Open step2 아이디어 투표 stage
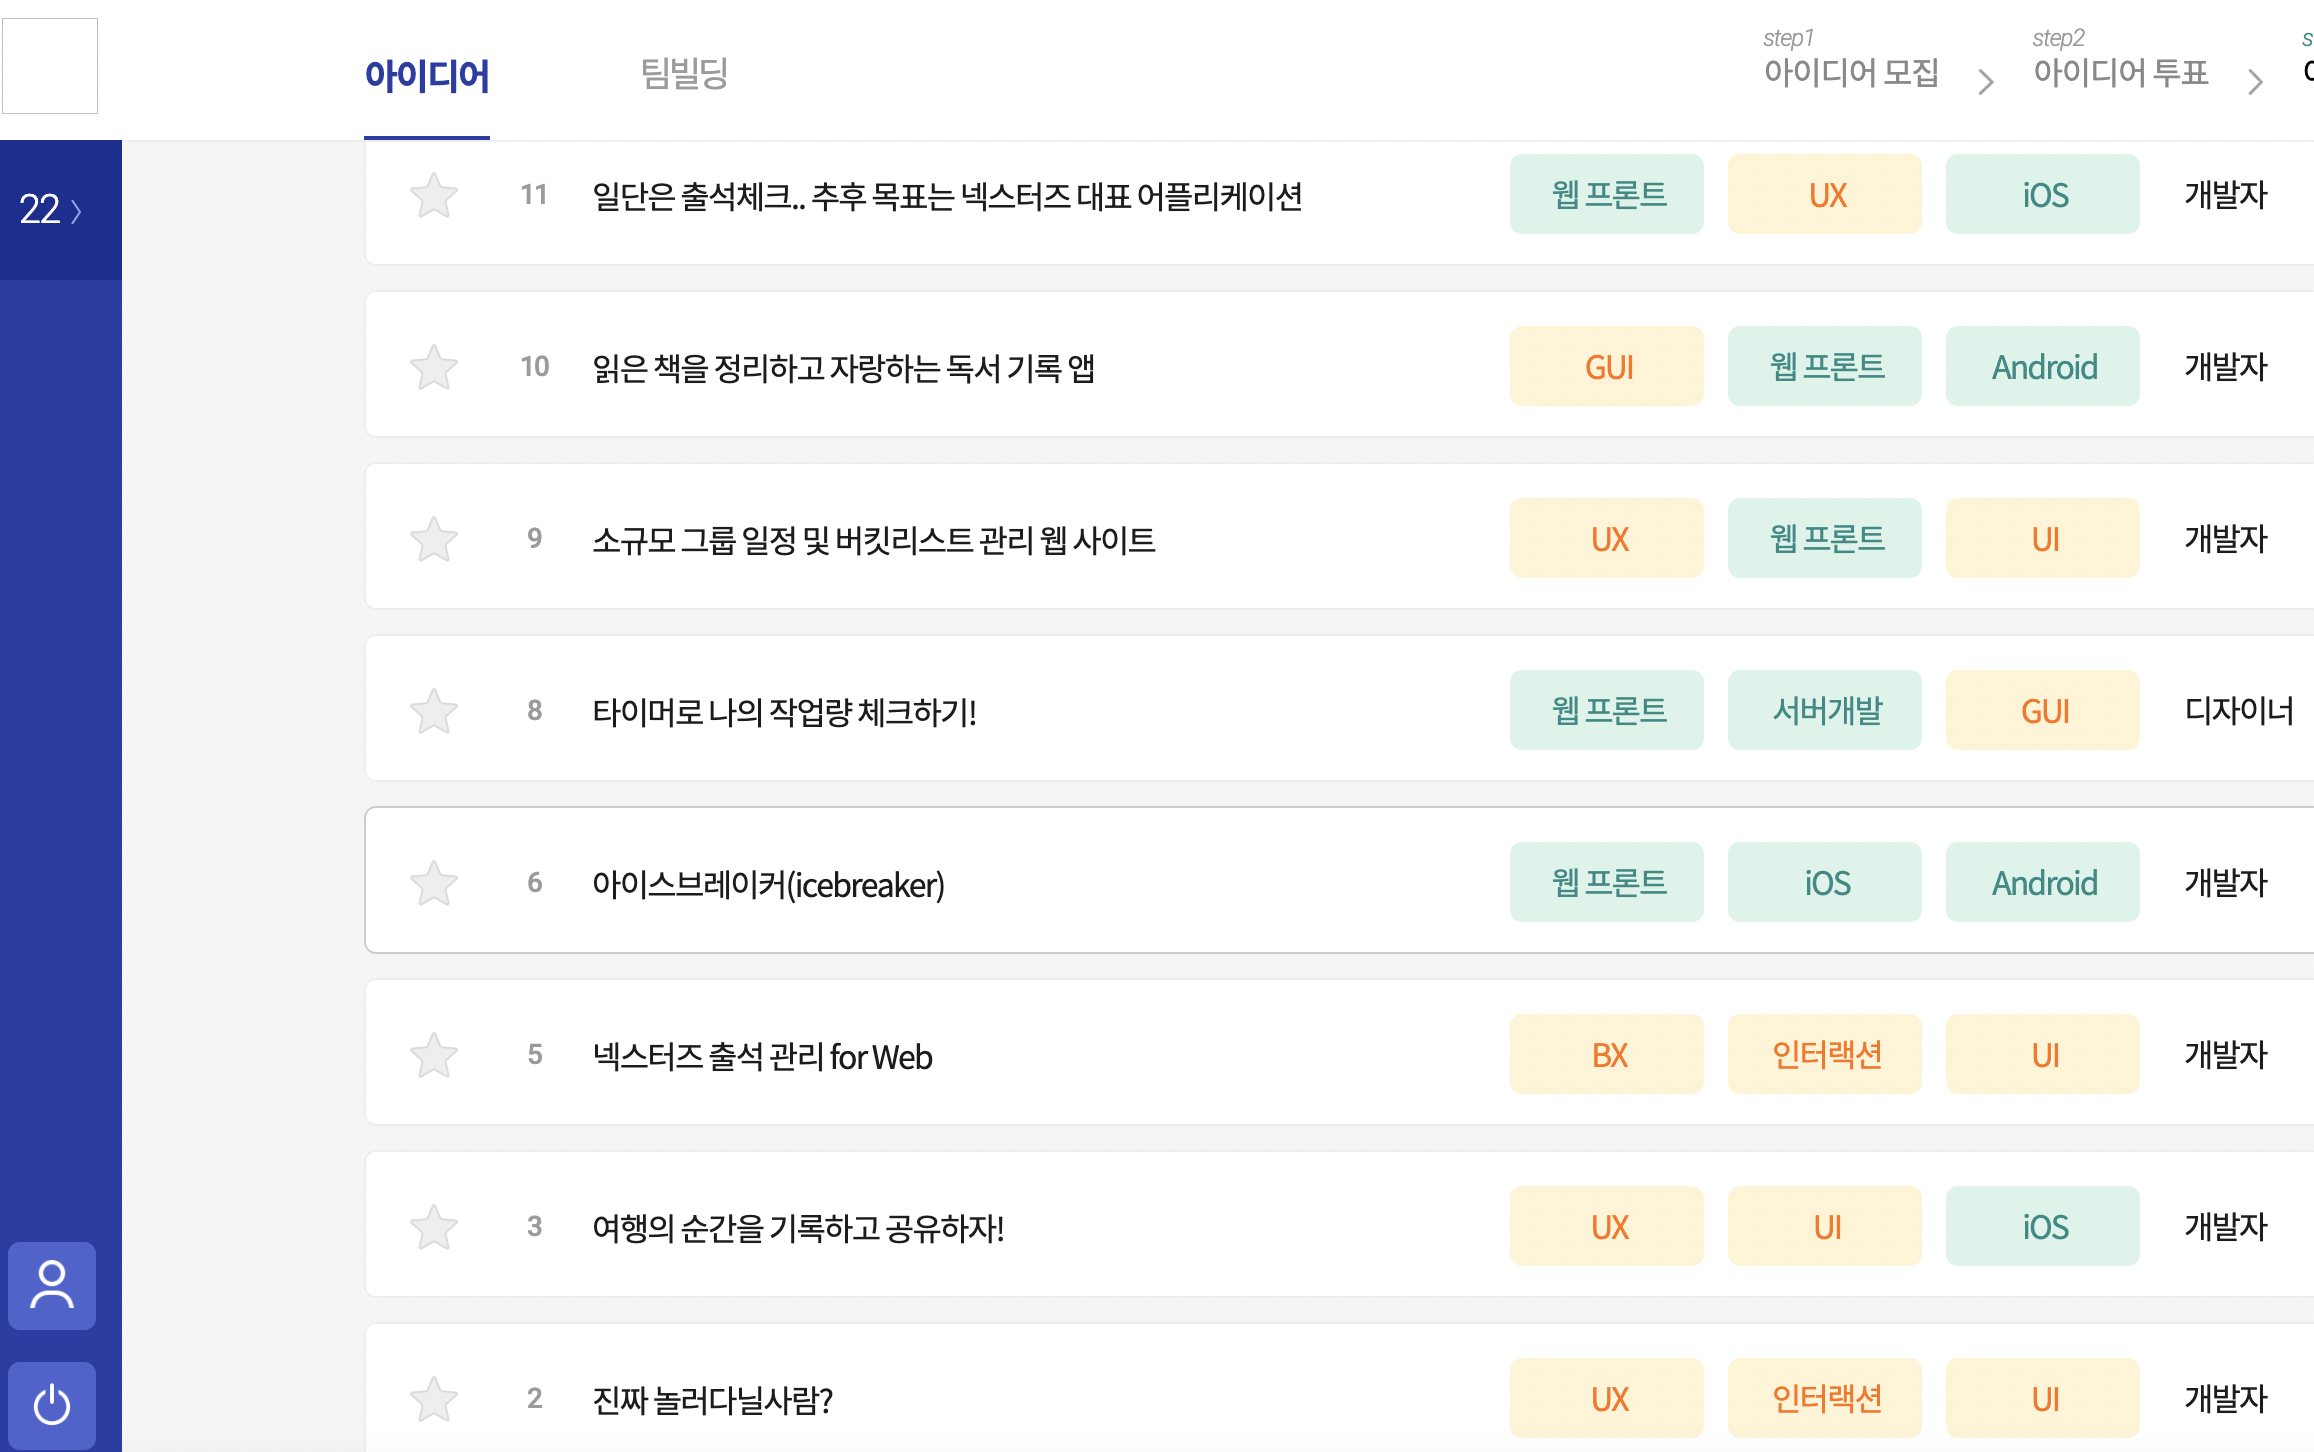Image resolution: width=2314 pixels, height=1452 pixels. 2120,60
